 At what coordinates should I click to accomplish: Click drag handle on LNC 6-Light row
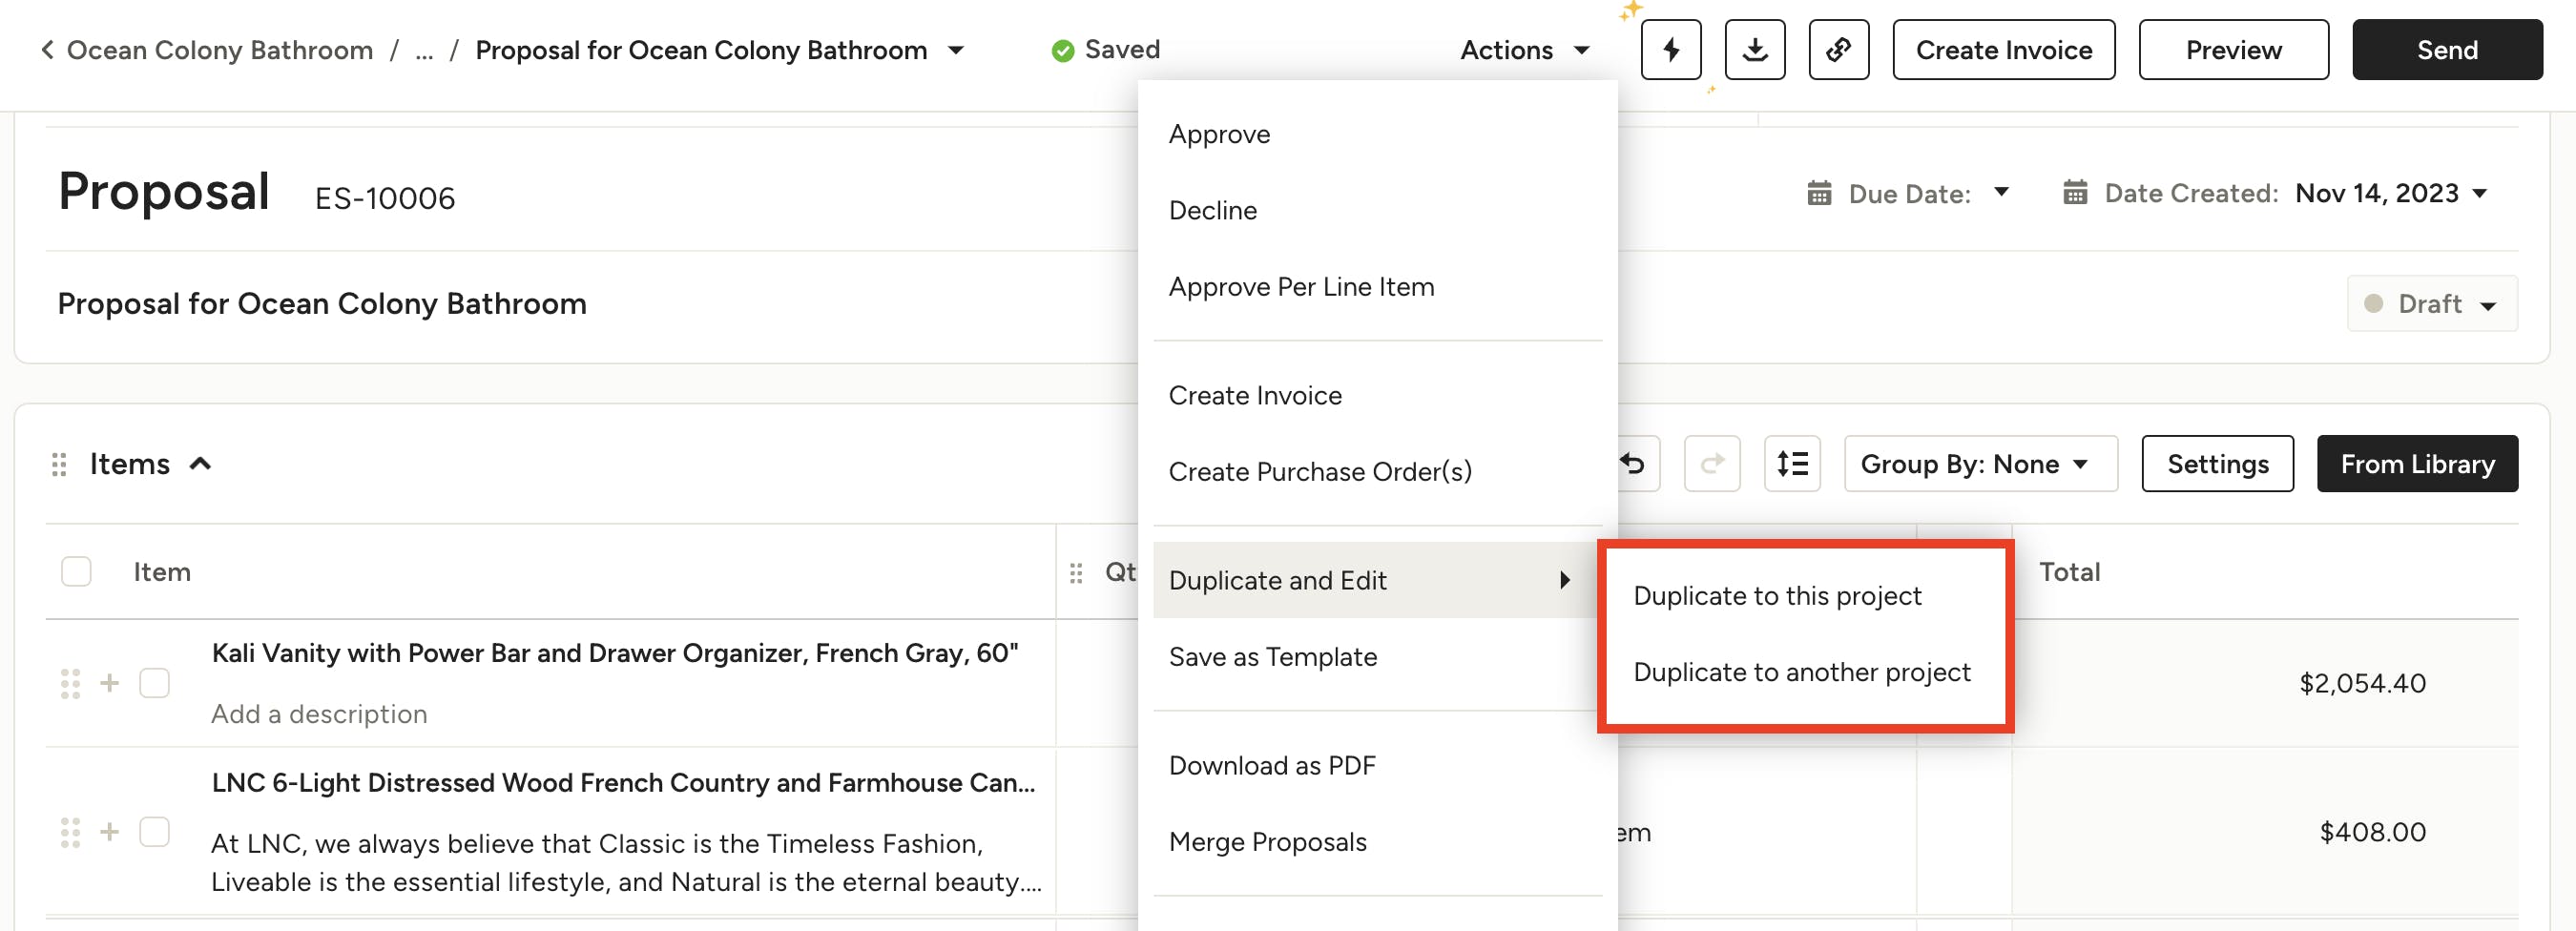click(x=70, y=832)
